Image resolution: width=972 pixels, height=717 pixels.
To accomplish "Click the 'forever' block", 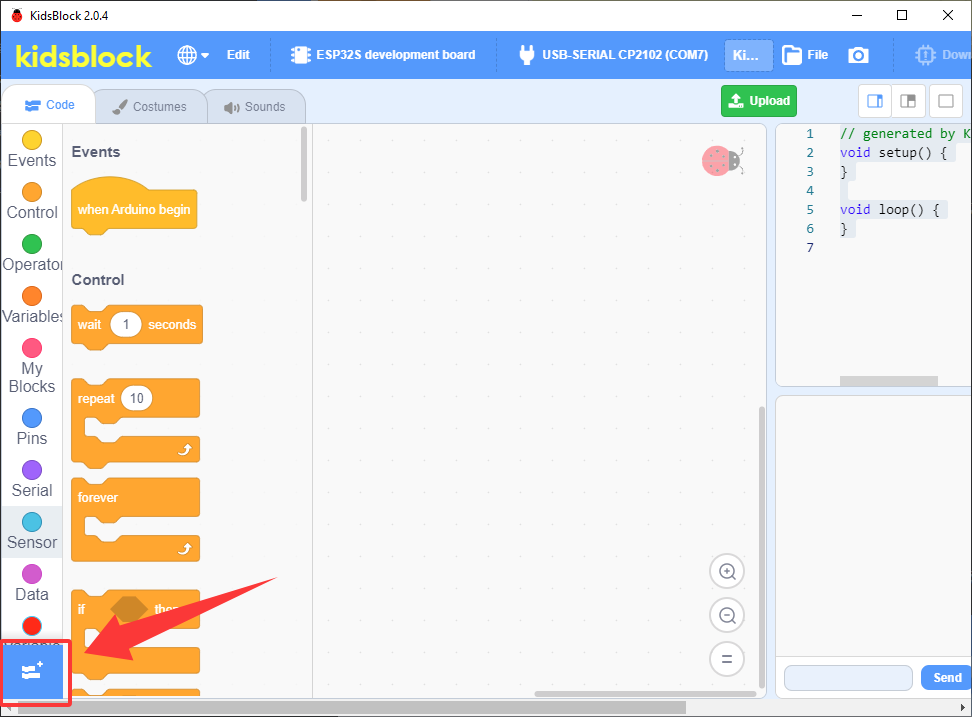I will click(x=135, y=498).
